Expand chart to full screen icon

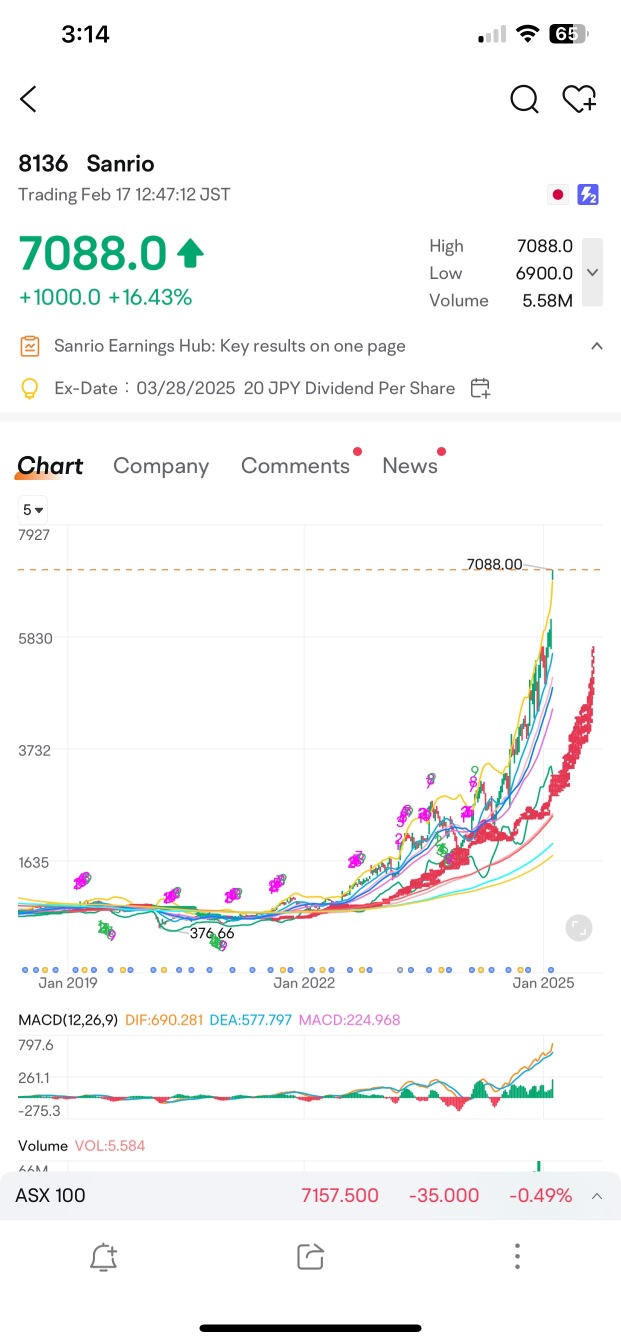coord(578,928)
